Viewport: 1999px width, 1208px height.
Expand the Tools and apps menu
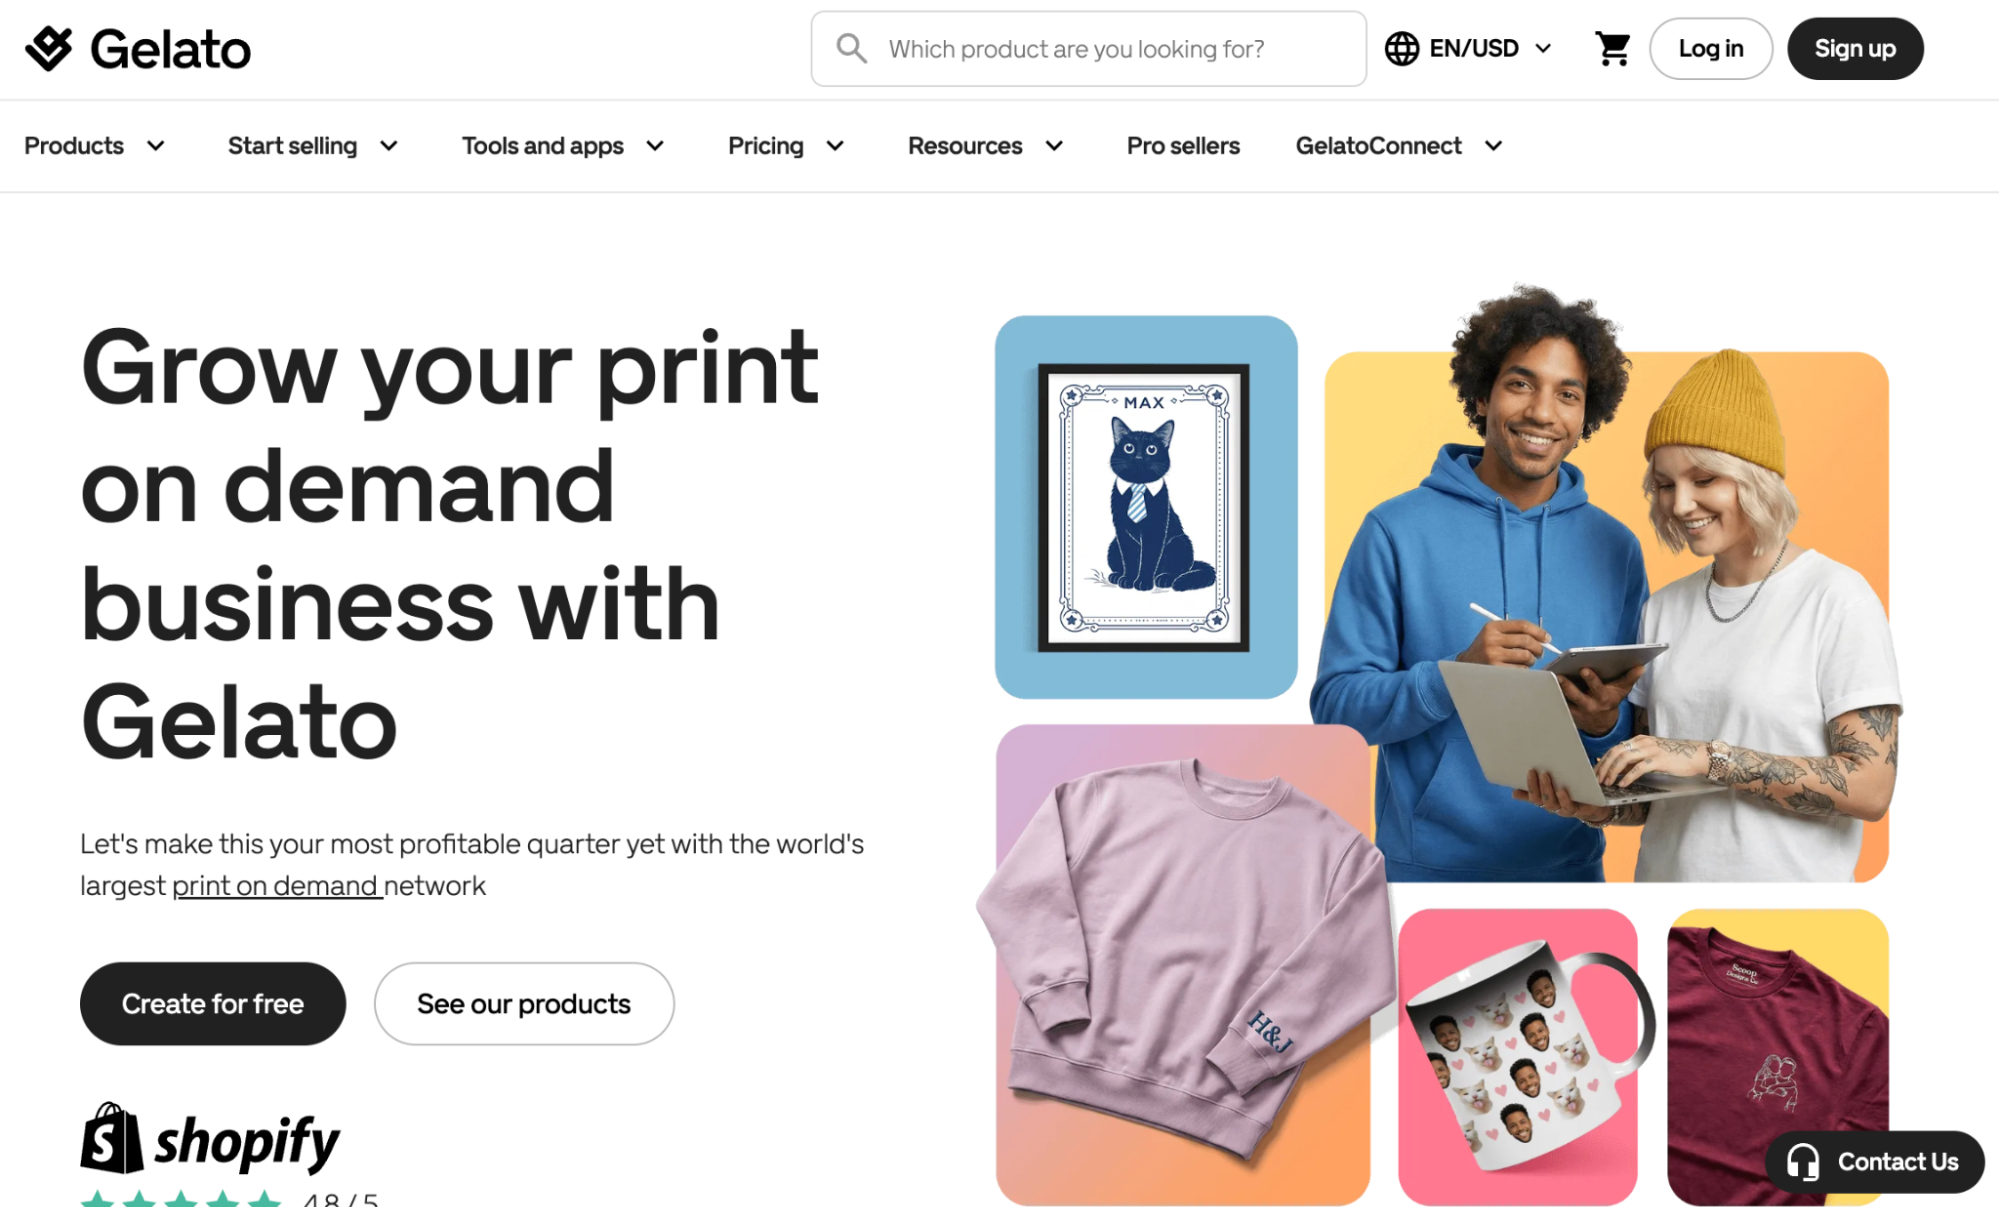(563, 146)
